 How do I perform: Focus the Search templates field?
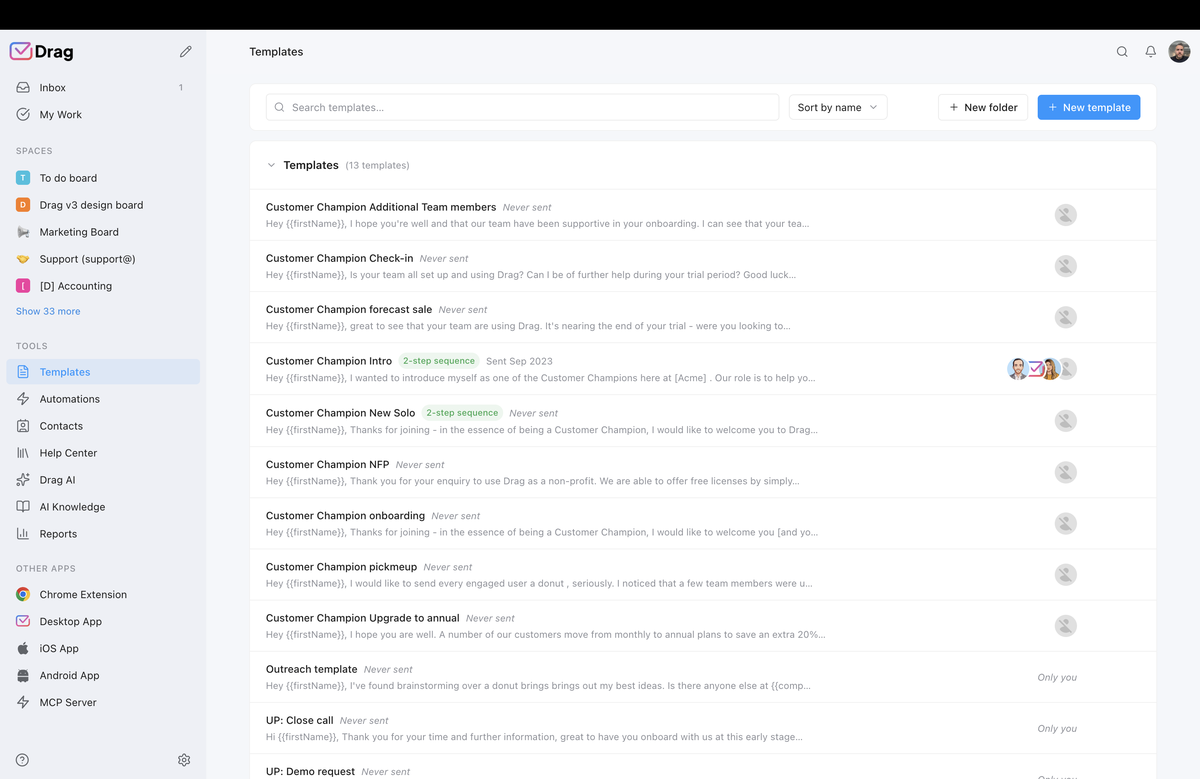point(522,107)
